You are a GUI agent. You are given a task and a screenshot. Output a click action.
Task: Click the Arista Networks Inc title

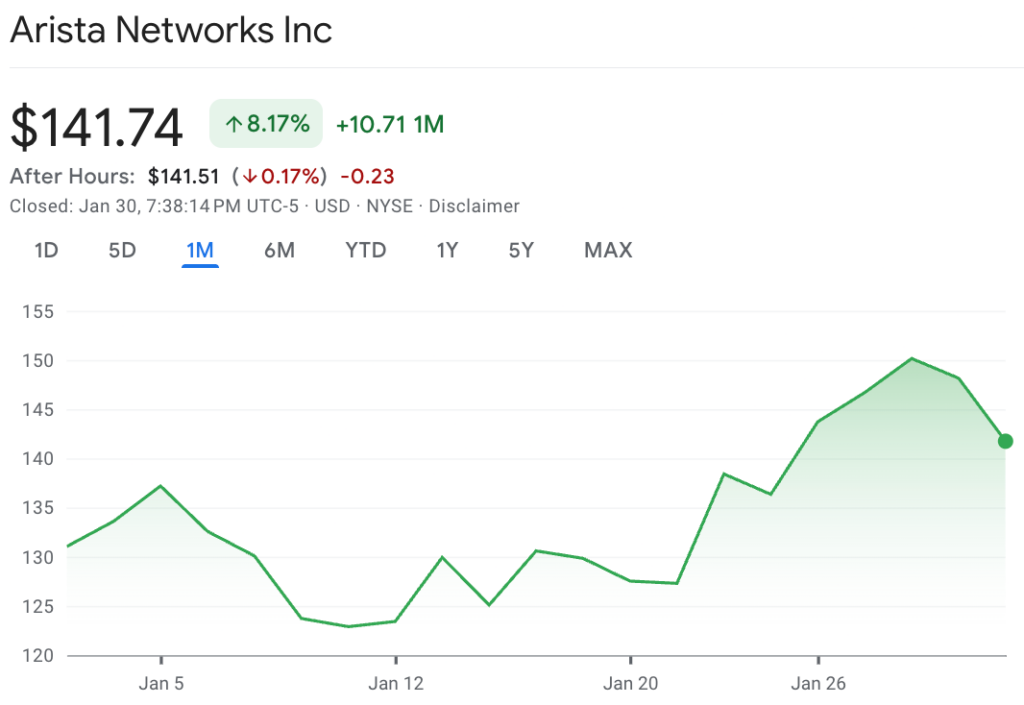click(x=171, y=30)
